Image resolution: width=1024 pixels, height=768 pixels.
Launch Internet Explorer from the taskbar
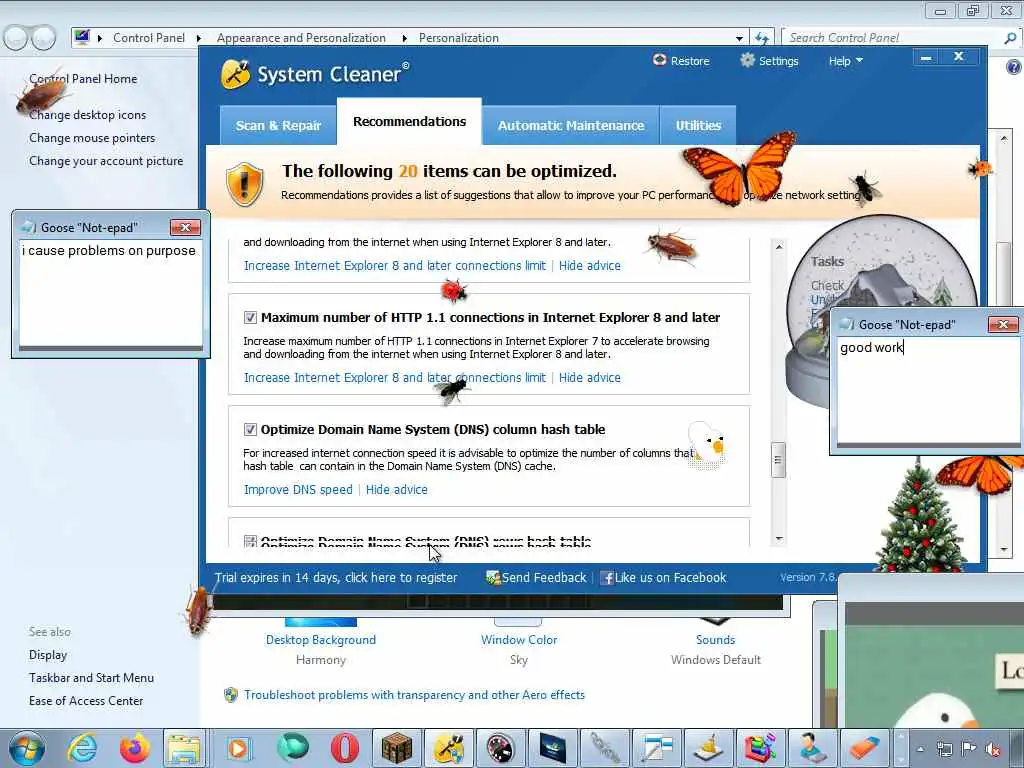(83, 748)
